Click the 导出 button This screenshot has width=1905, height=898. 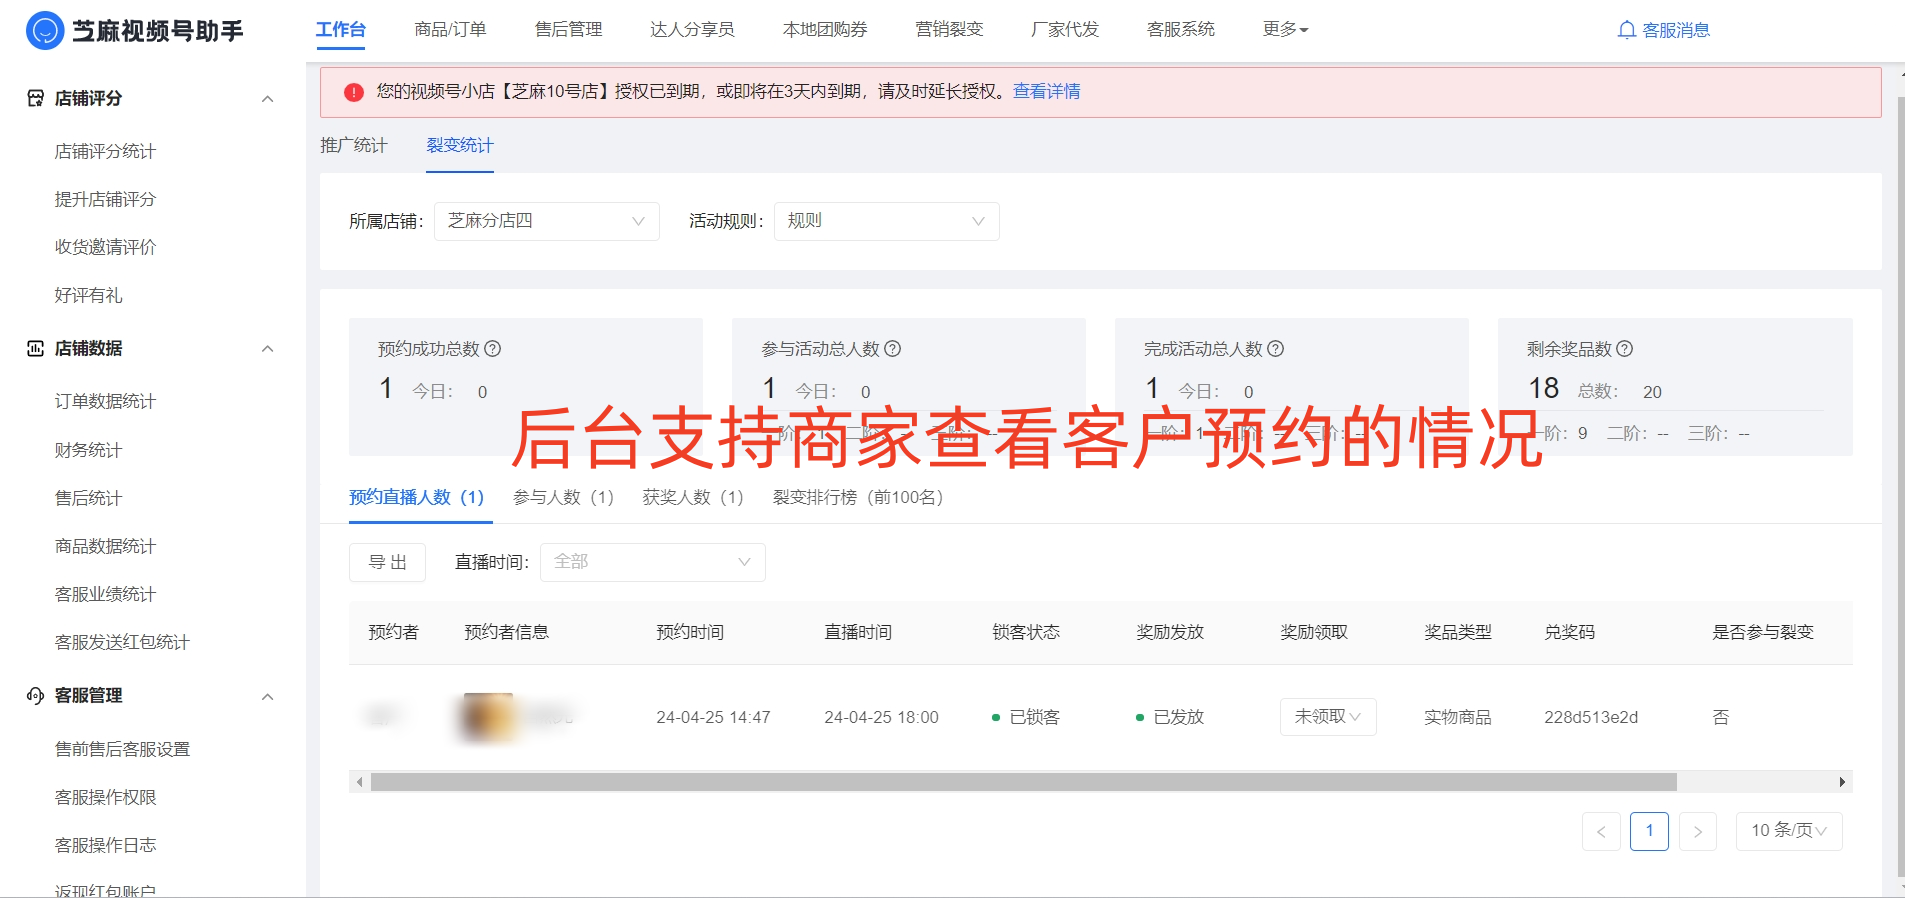tap(388, 562)
